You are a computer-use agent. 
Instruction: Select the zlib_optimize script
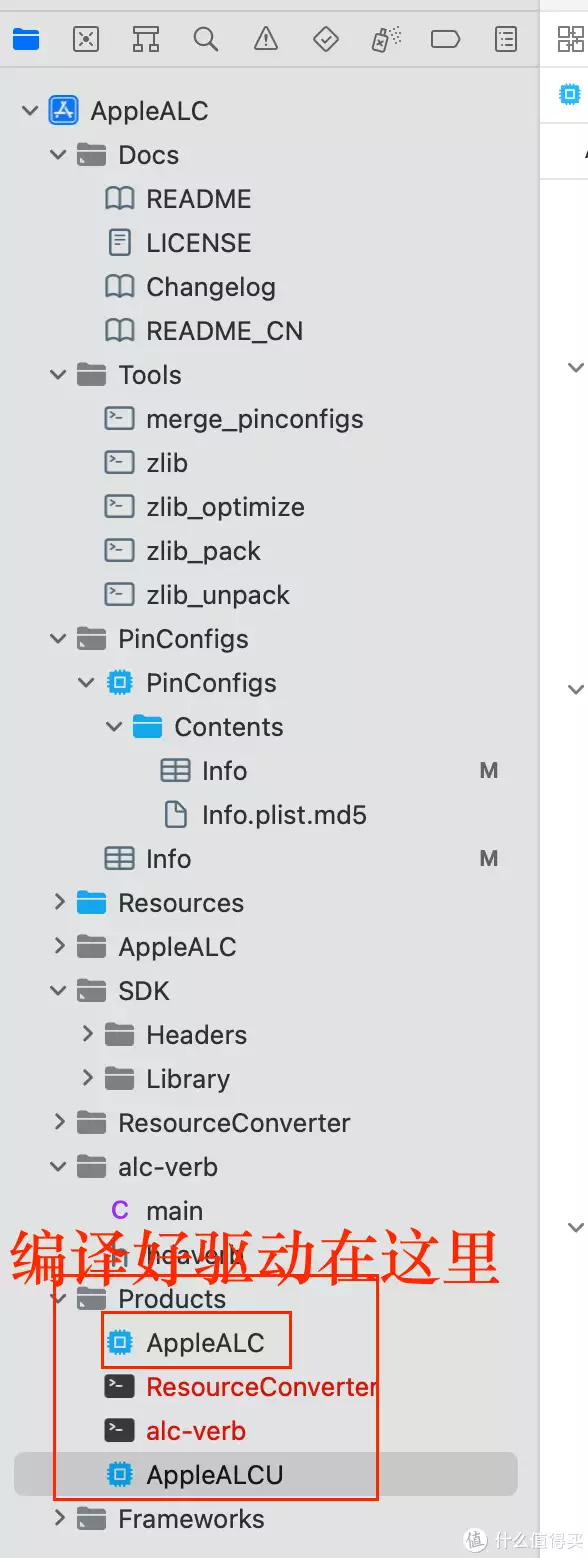tap(225, 507)
